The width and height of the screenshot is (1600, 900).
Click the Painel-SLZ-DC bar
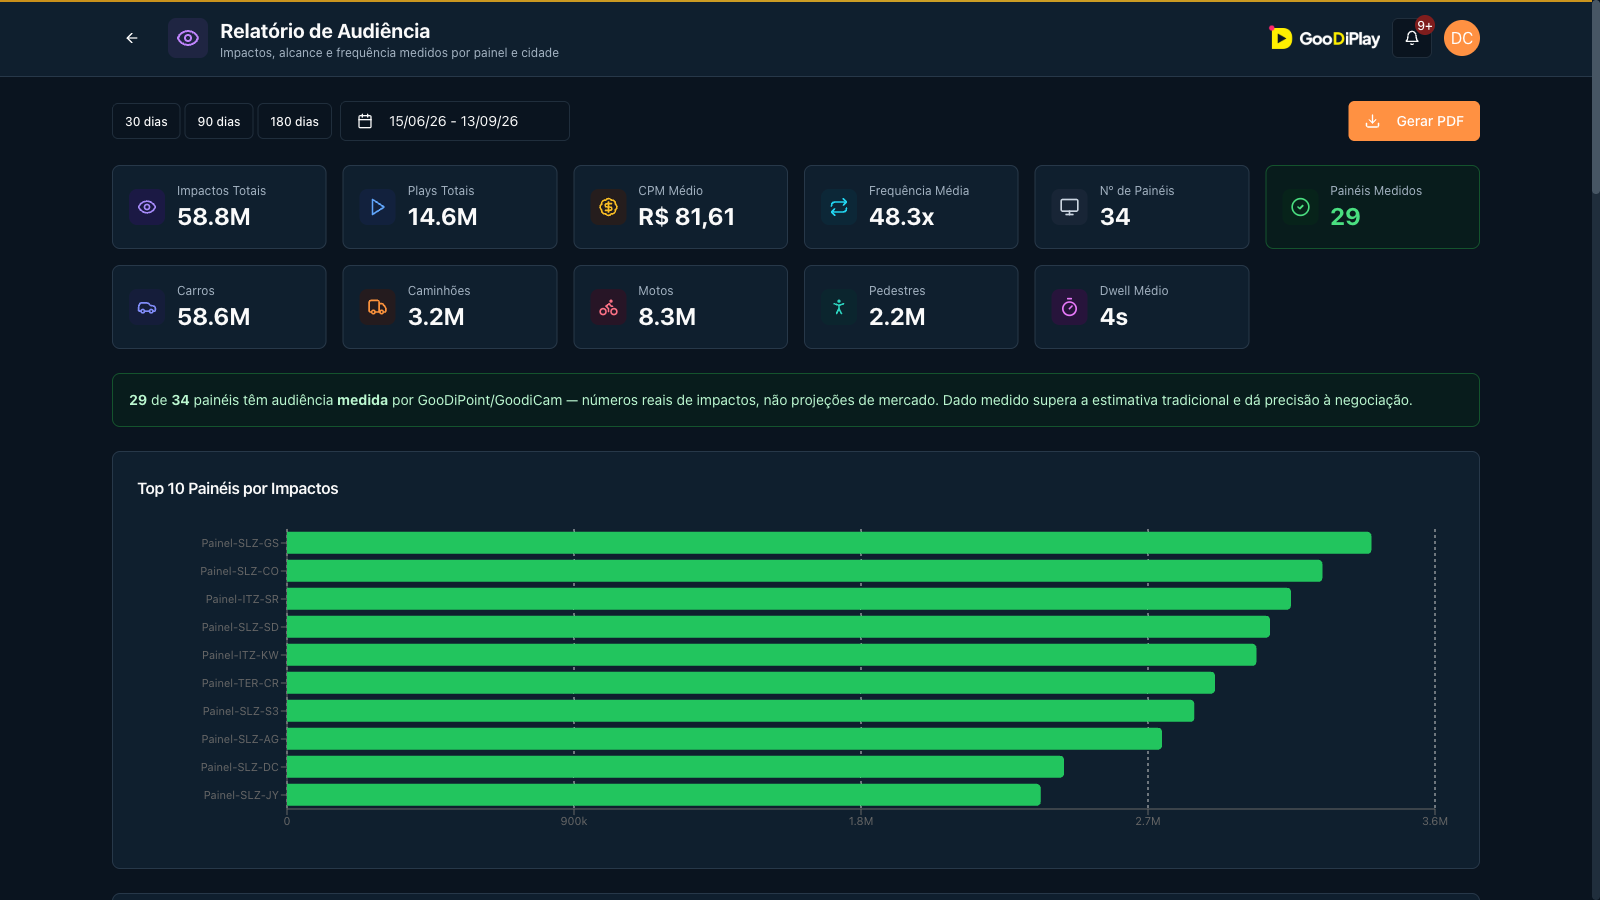676,767
